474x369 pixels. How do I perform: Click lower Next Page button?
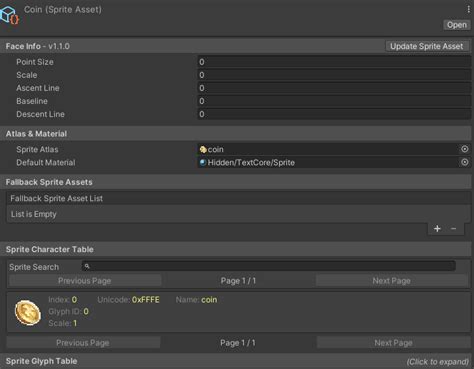[x=393, y=343]
